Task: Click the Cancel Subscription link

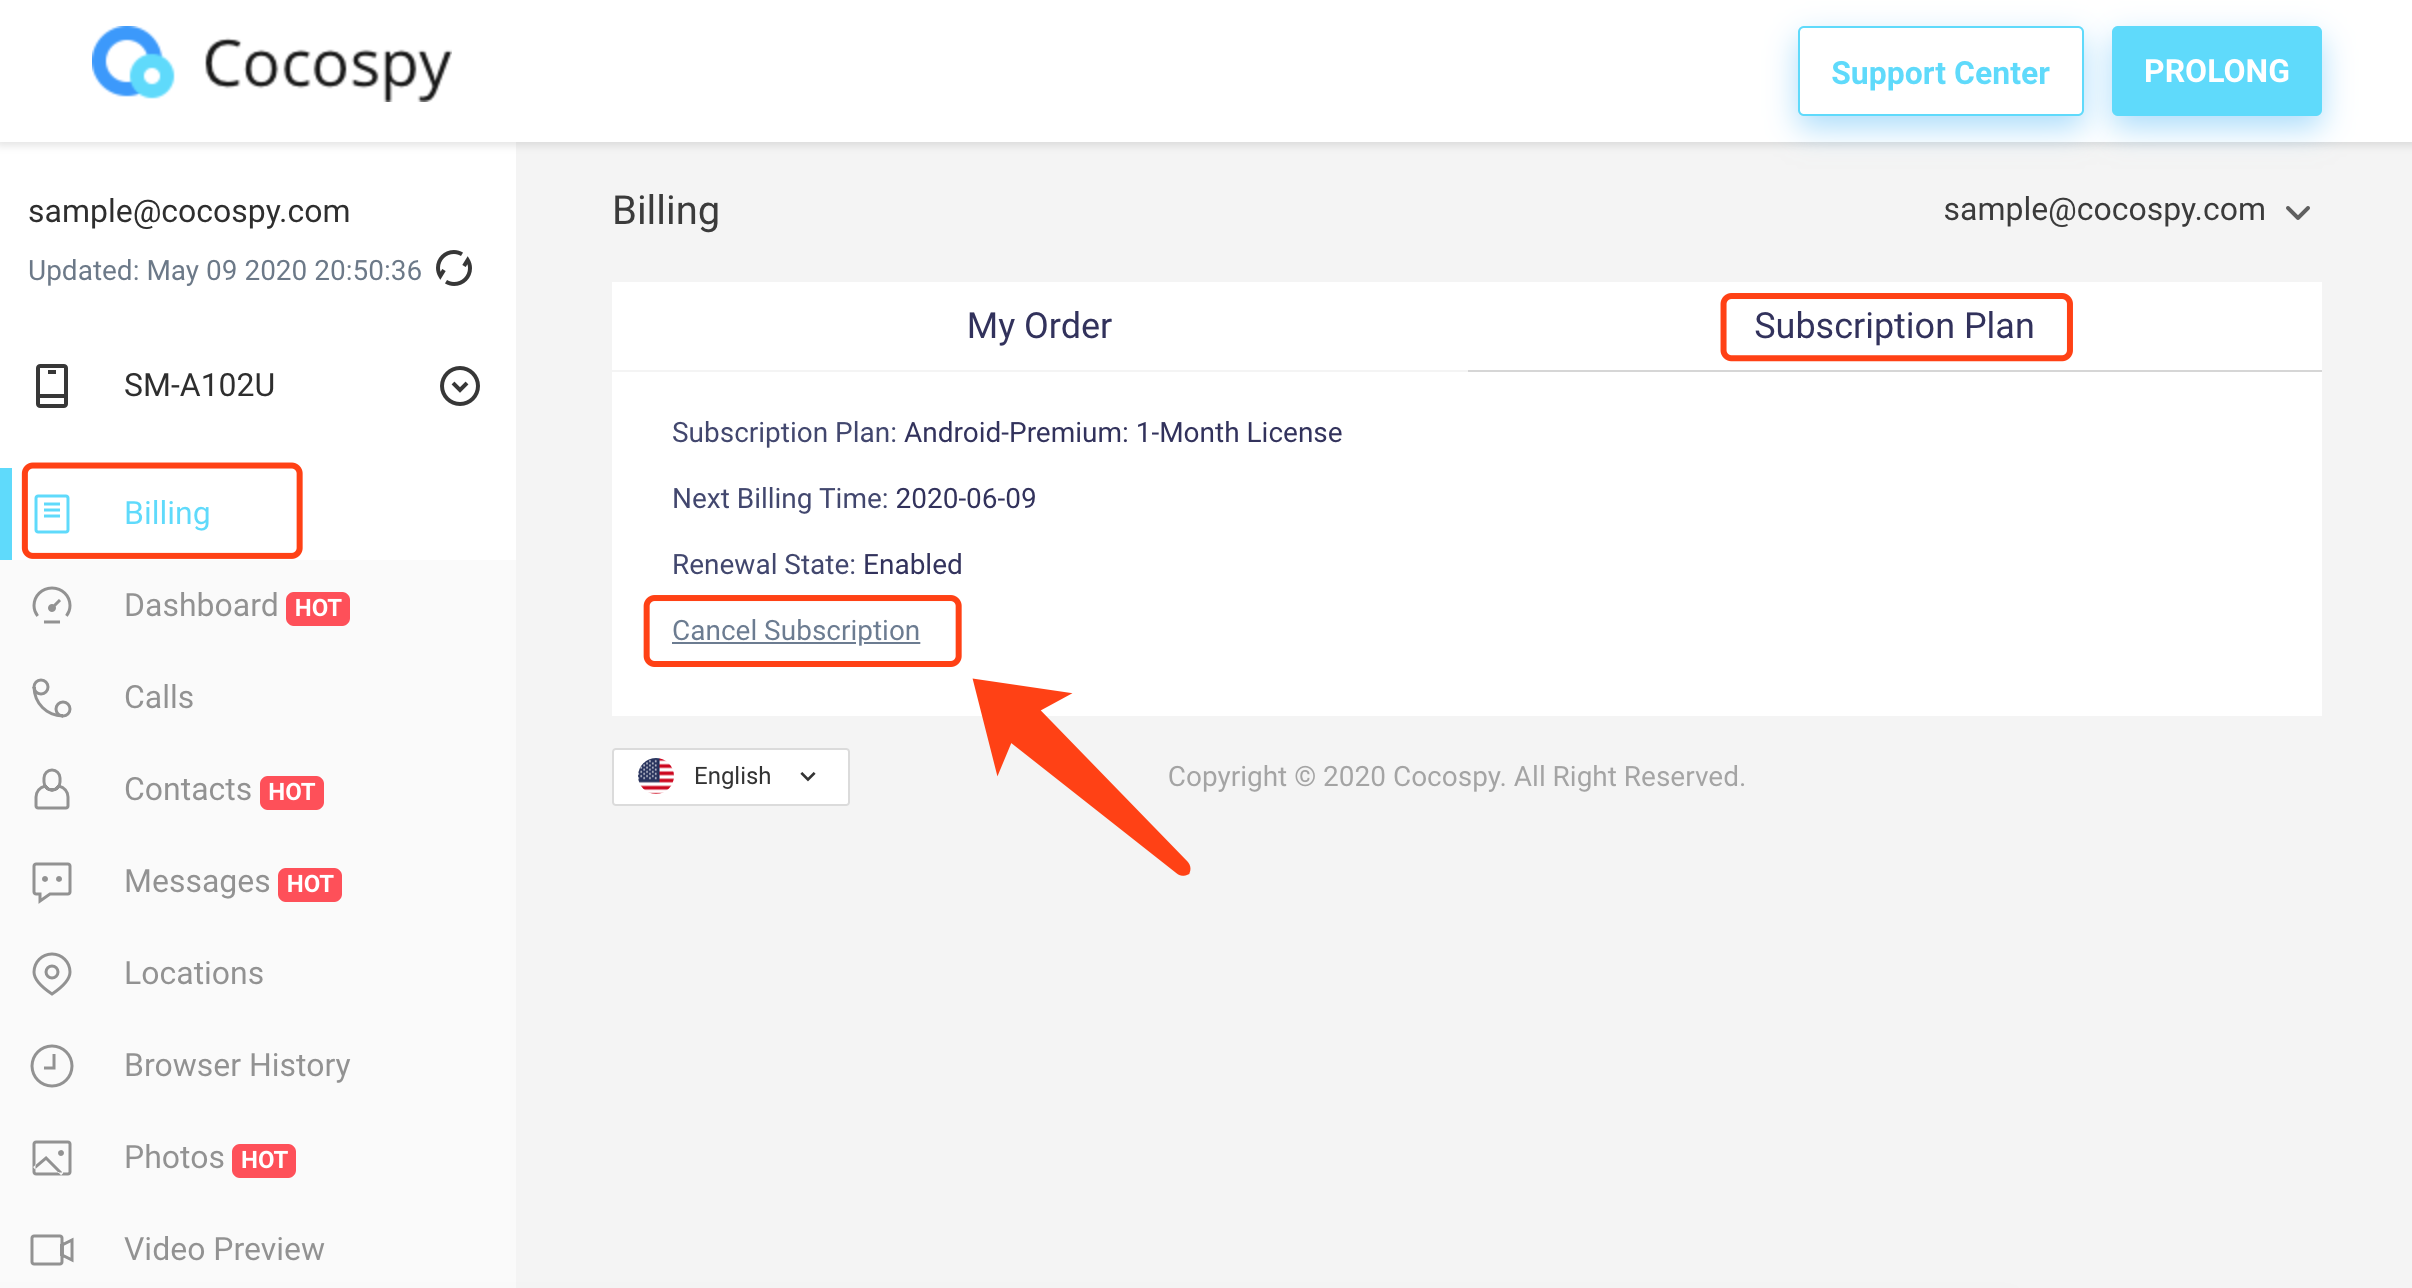Action: (x=796, y=630)
